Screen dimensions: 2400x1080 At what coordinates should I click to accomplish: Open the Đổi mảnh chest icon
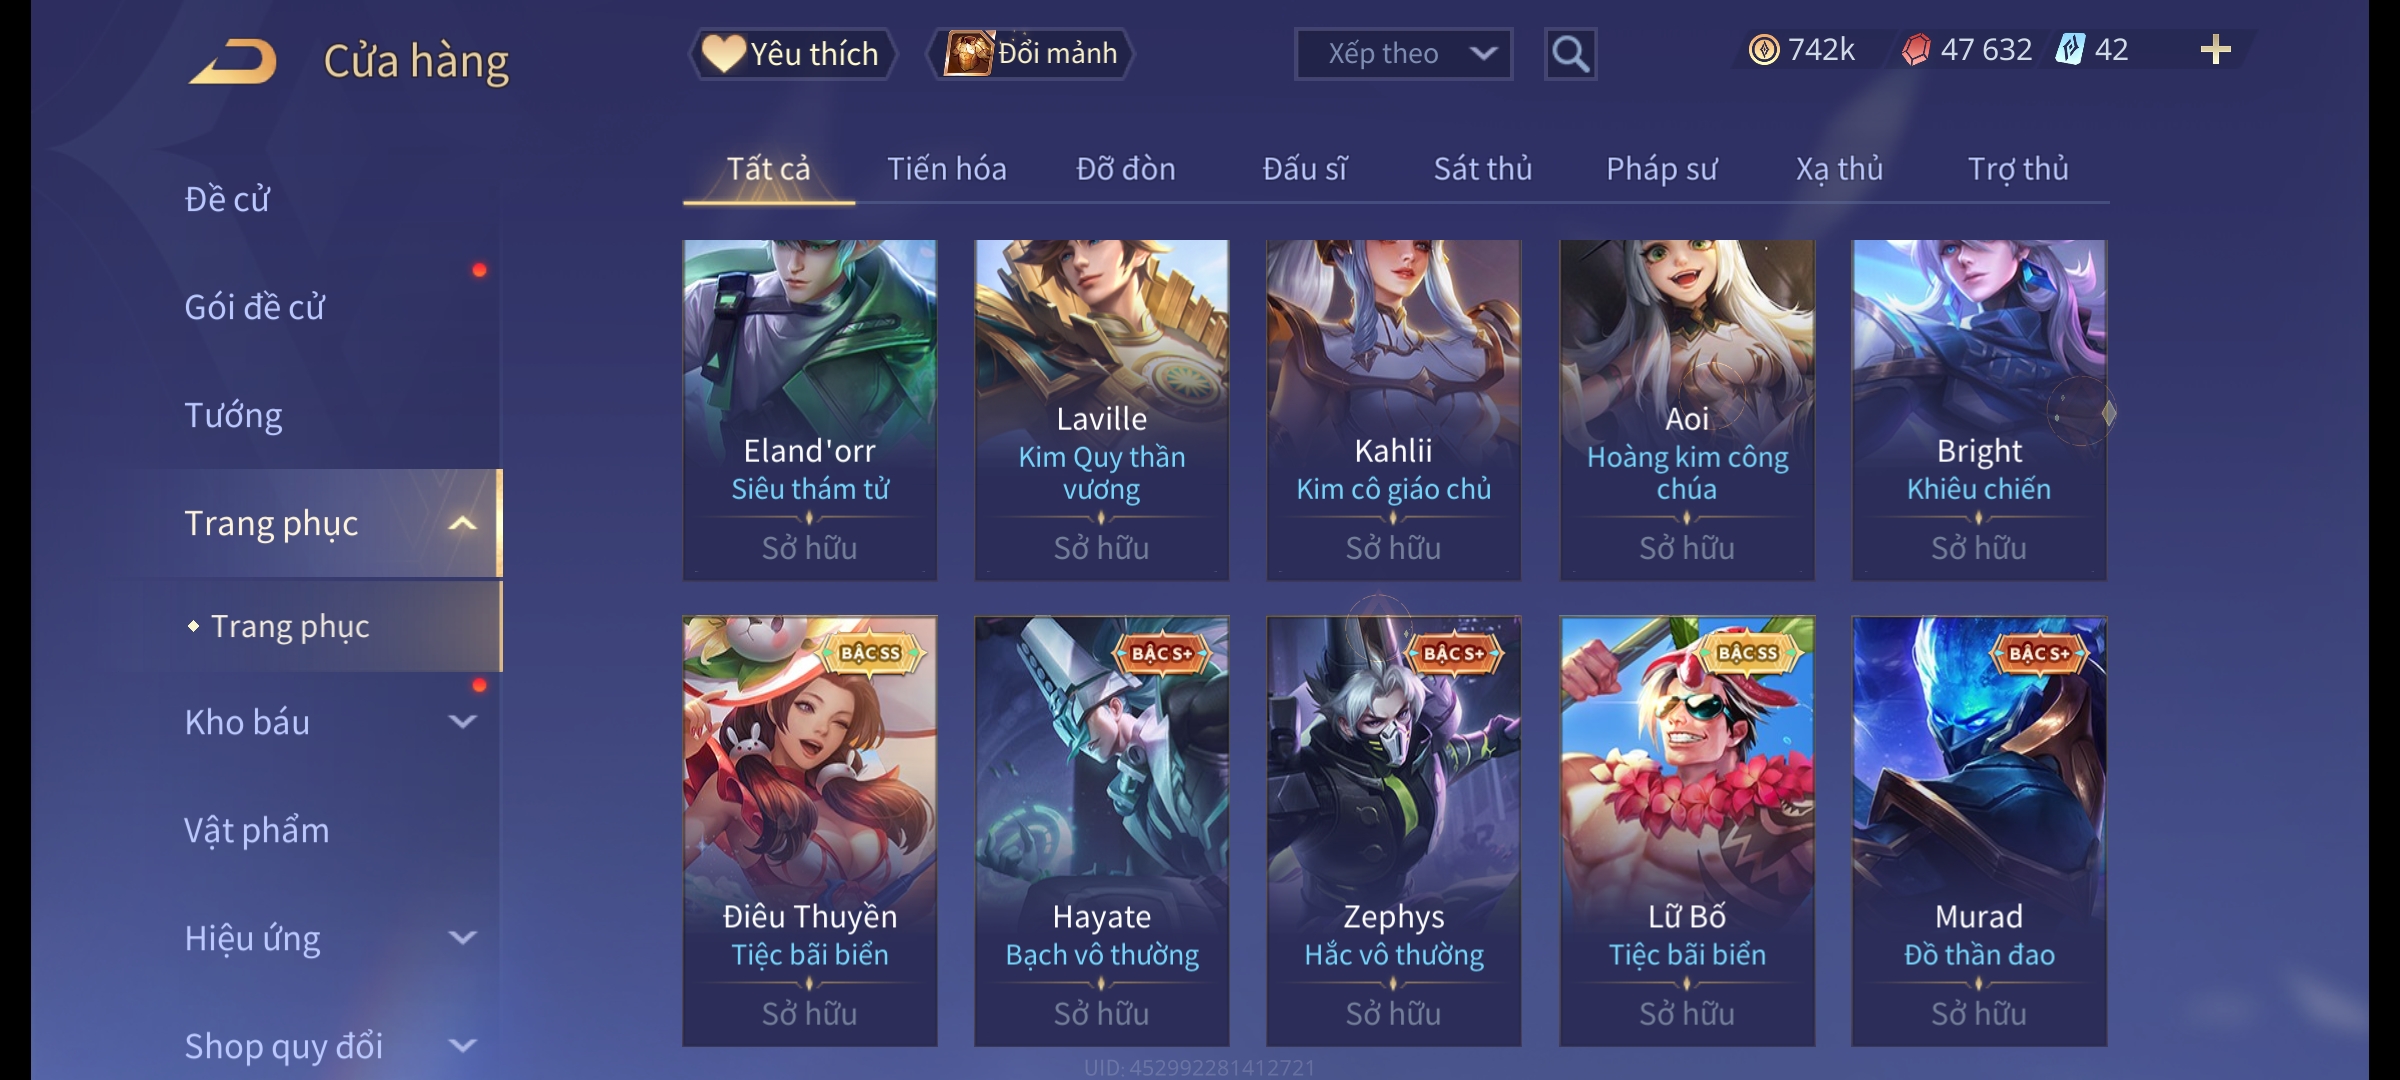click(968, 53)
